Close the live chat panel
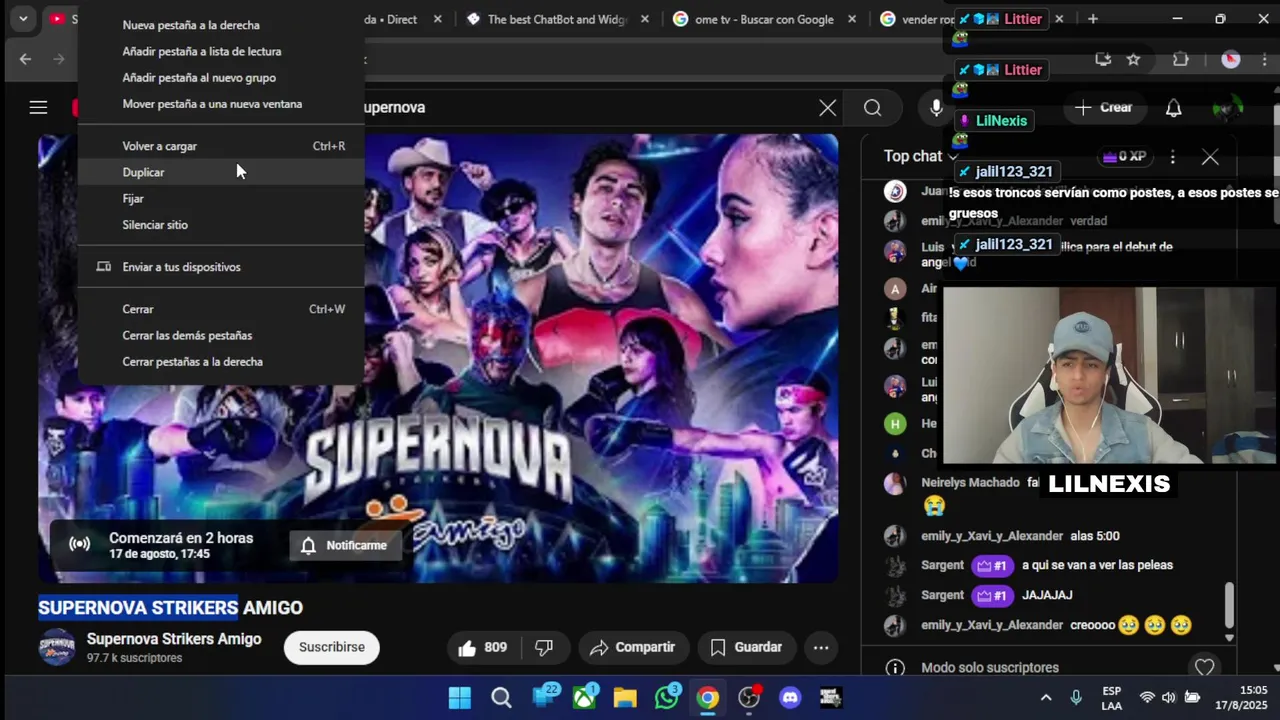The image size is (1280, 720). (1210, 157)
